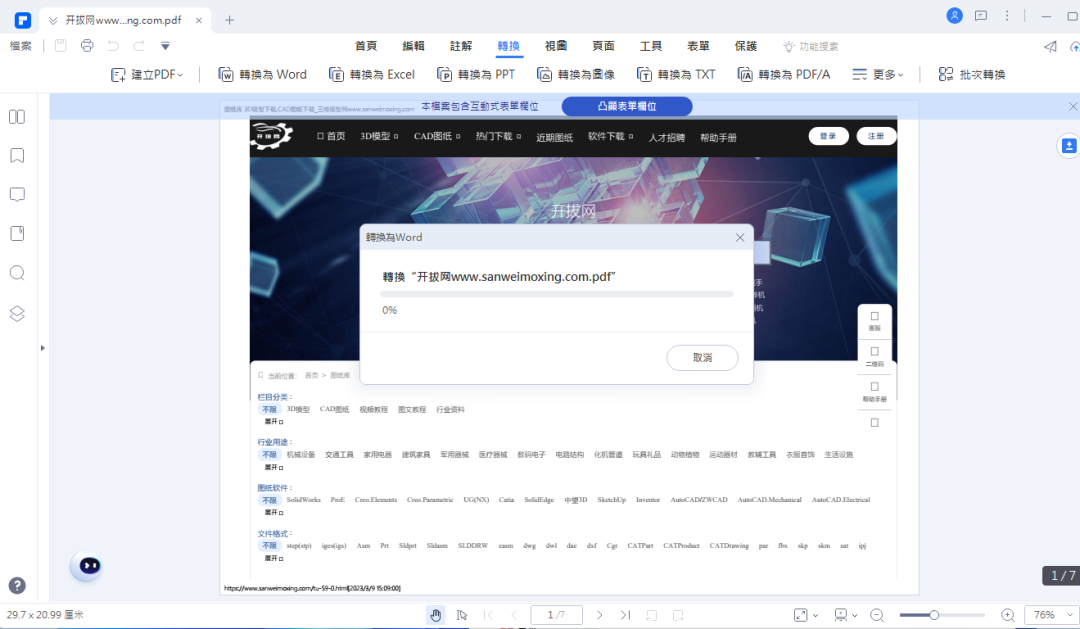The width and height of the screenshot is (1080, 629).
Task: Open the 保護 tab
Action: pos(746,46)
